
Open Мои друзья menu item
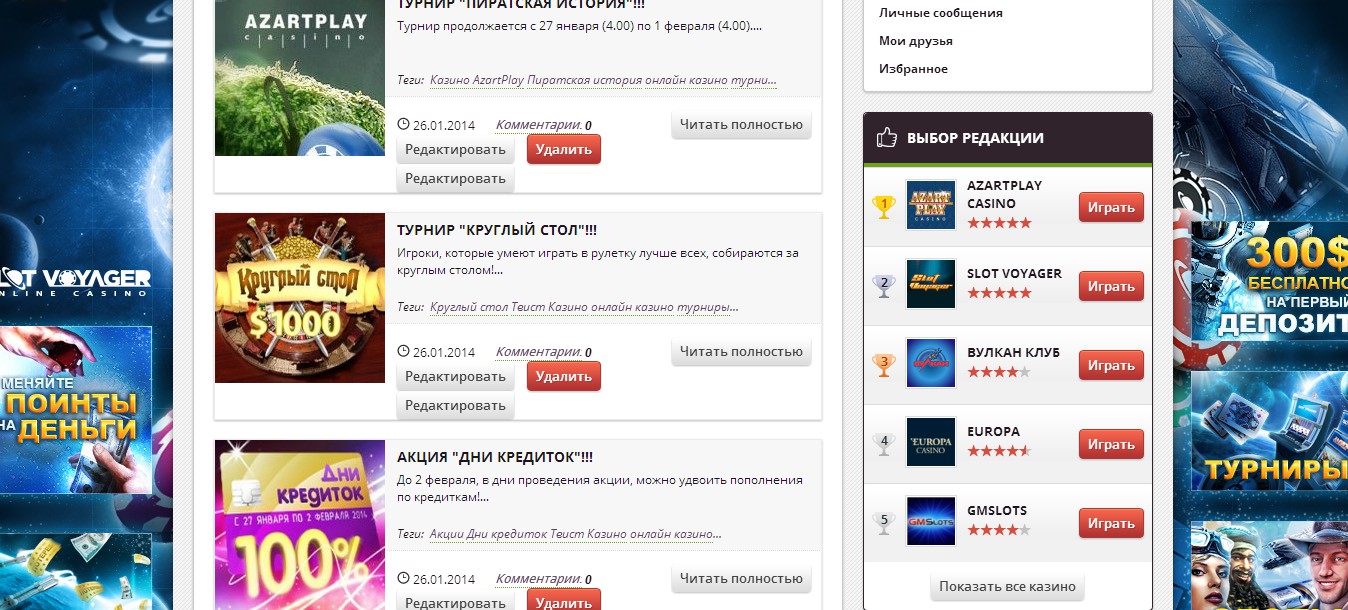click(x=916, y=41)
